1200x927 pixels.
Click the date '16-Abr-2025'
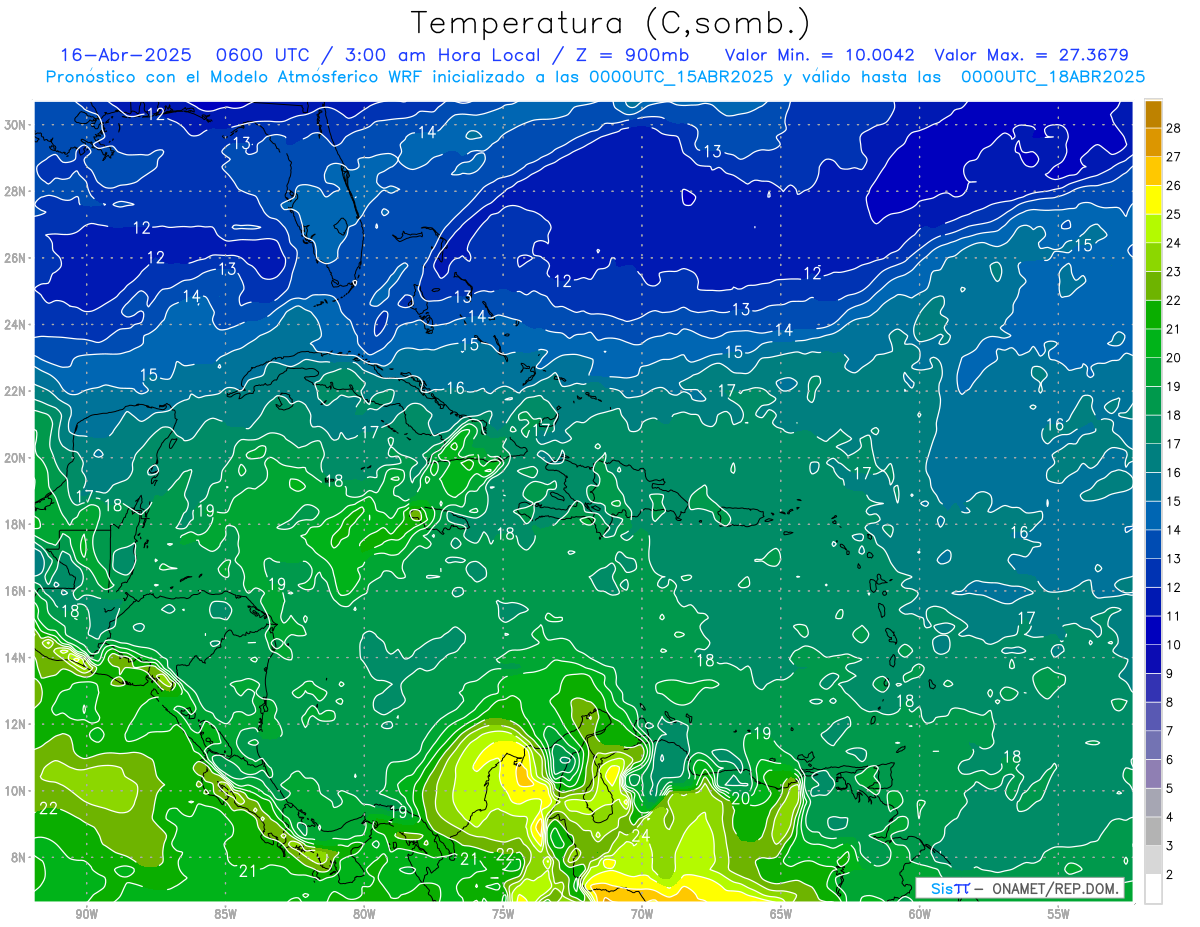(126, 55)
